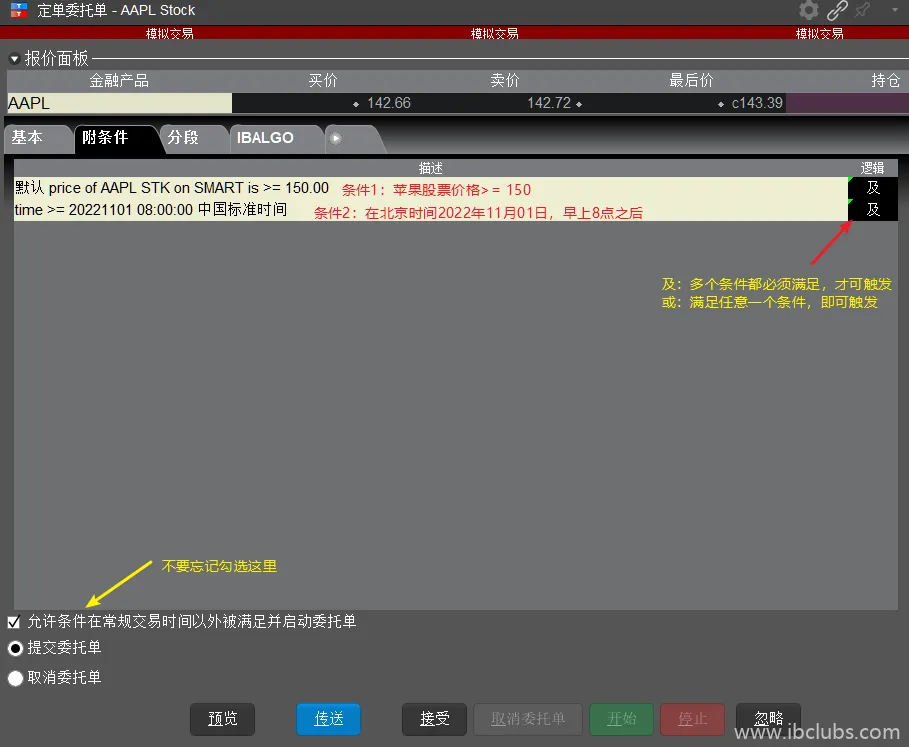Screen dimensions: 909x747
Task: Click the TWS app logo icon
Action: click(x=18, y=10)
